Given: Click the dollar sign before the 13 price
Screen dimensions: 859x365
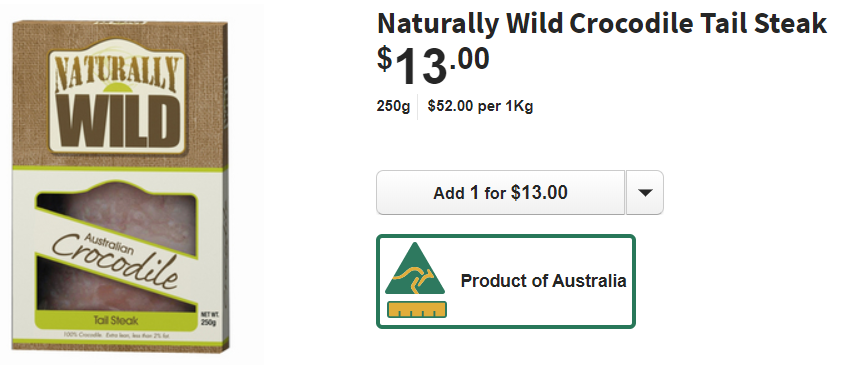Looking at the screenshot, I should pyautogui.click(x=385, y=59).
